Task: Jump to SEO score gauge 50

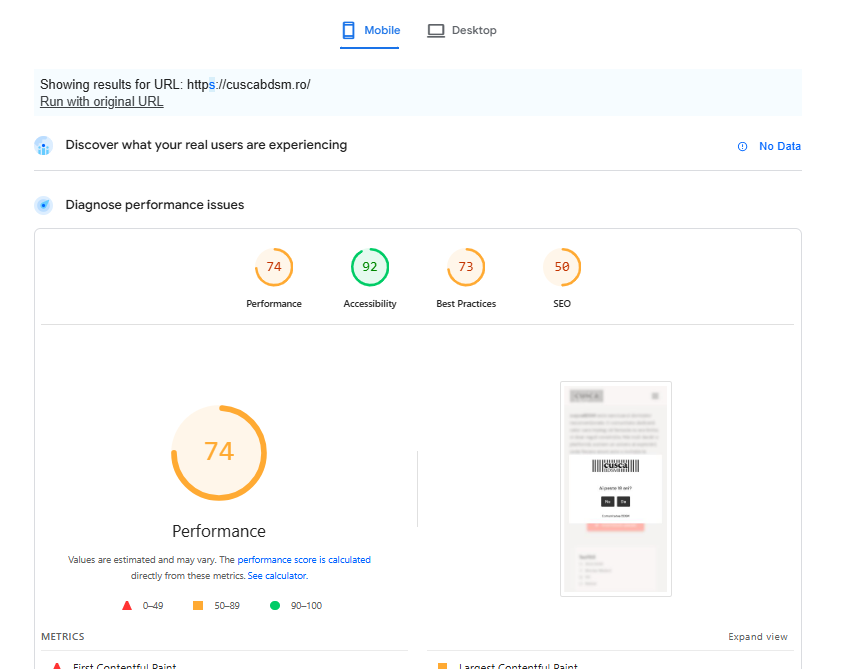Action: [562, 267]
